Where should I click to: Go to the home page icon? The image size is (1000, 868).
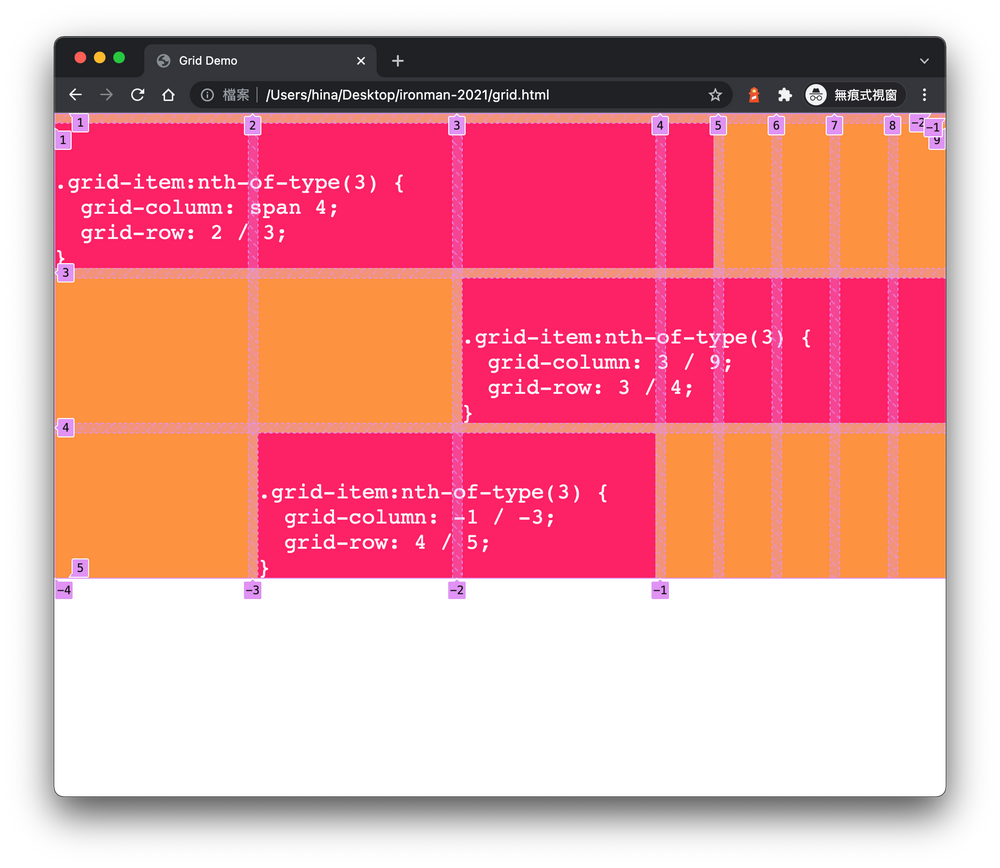coord(168,95)
